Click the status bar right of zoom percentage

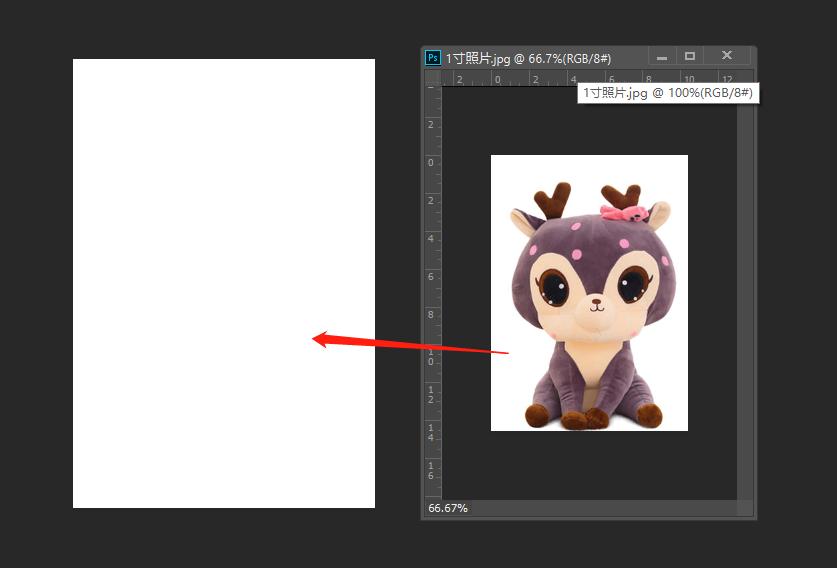click(x=600, y=509)
